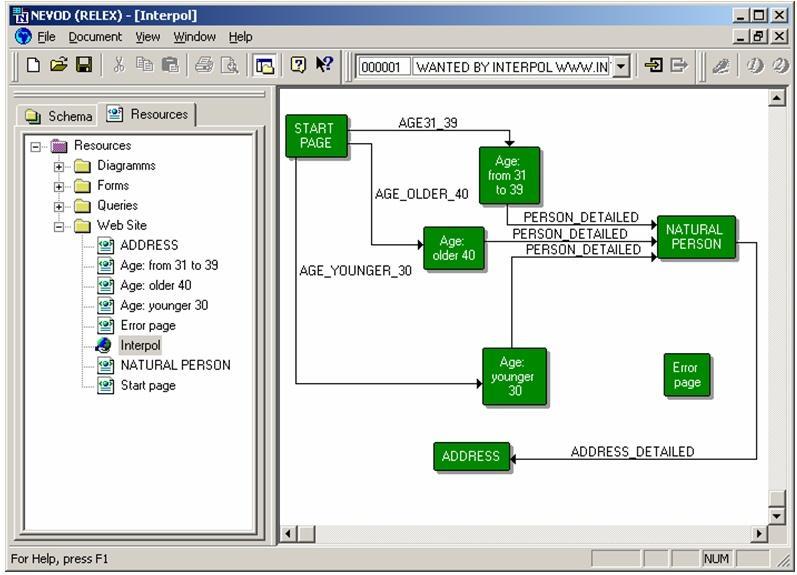Select the START PAGE diagram node

314,136
